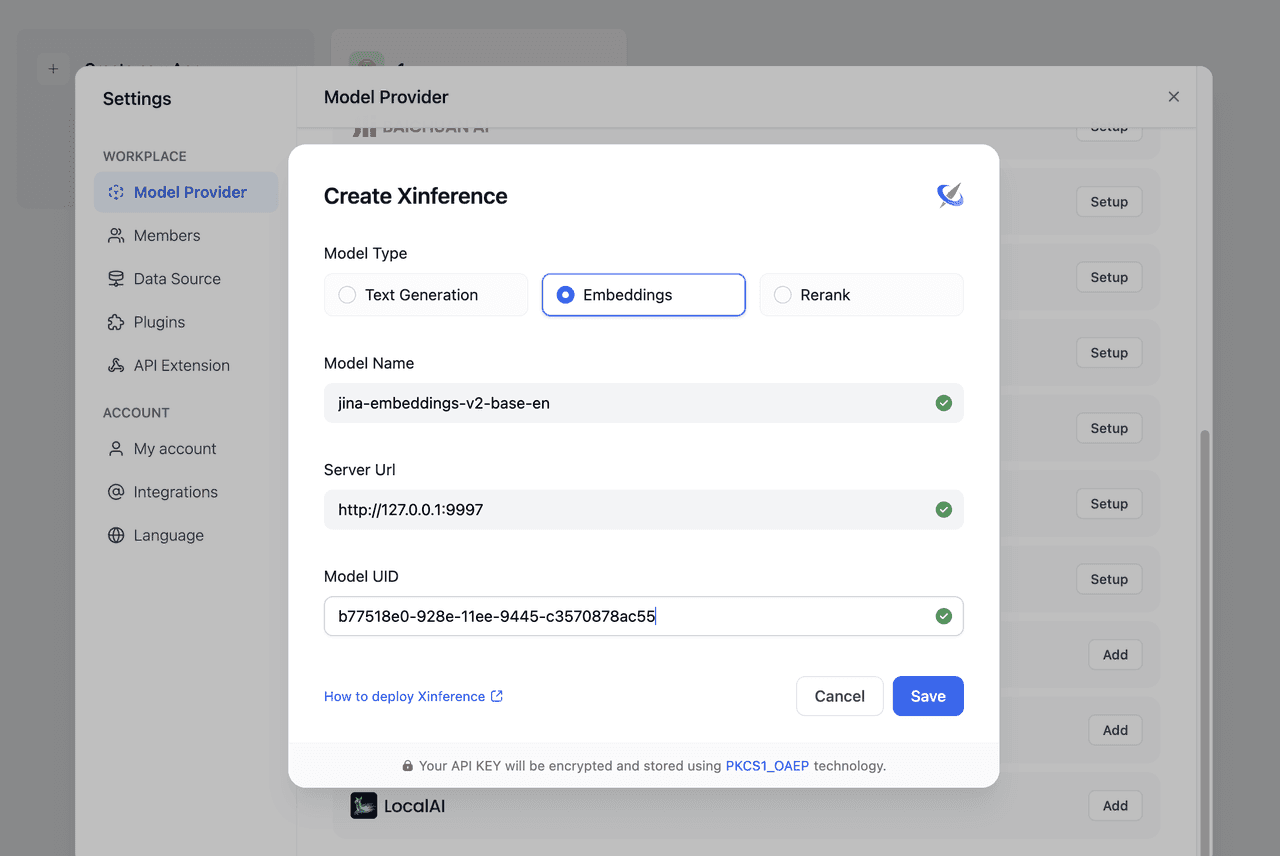Viewport: 1280px width, 856px height.
Task: Click the Xinference logo icon
Action: pos(949,195)
